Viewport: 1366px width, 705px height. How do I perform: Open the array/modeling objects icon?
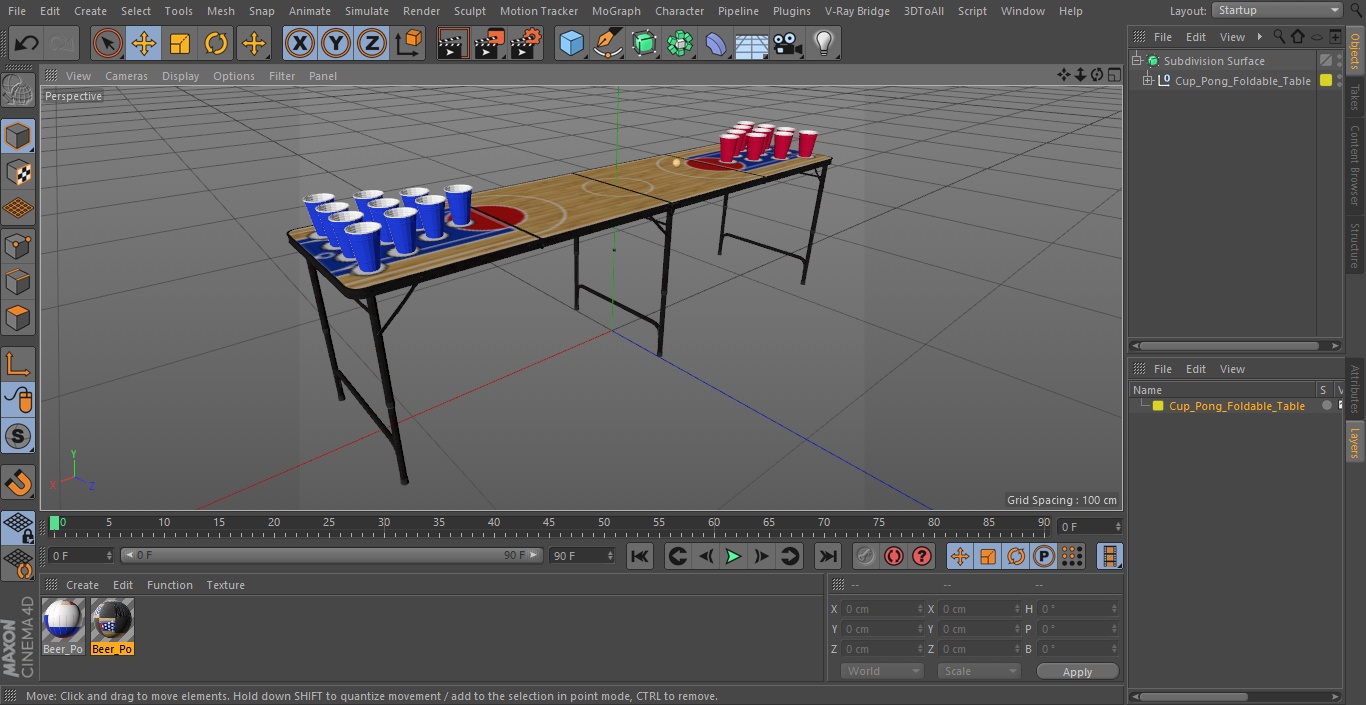[x=680, y=44]
